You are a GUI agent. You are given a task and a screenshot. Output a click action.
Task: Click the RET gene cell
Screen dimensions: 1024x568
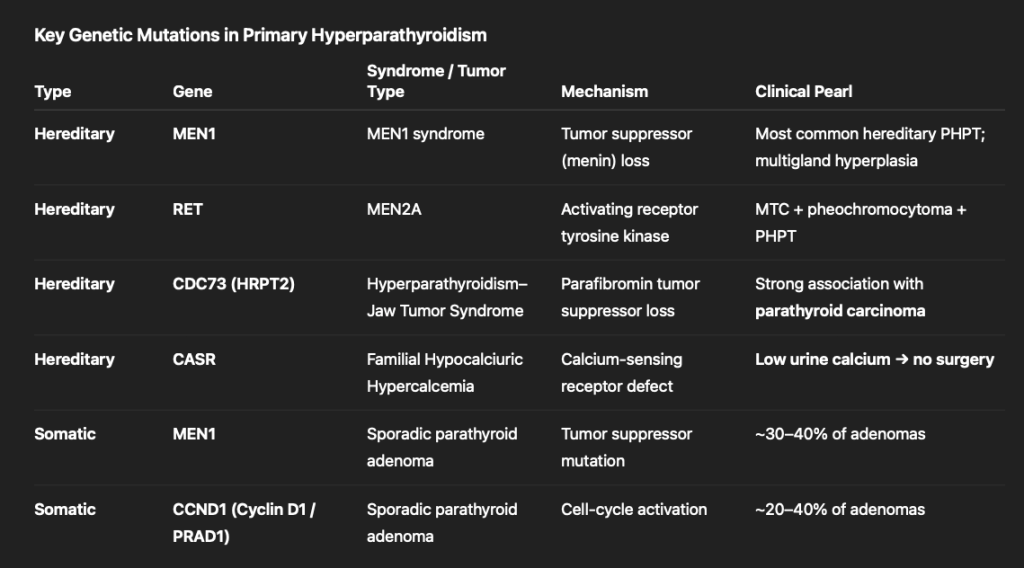coord(187,209)
